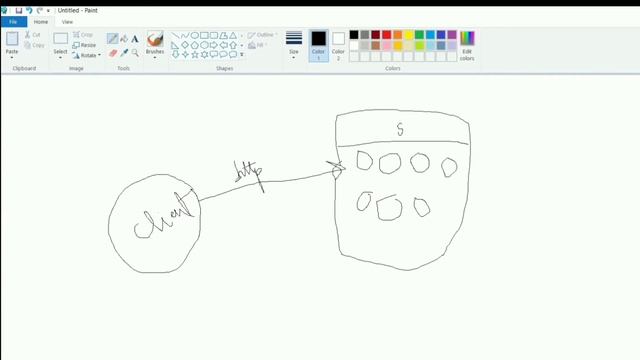Click the Cut button
This screenshot has height=360, width=640.
click(x=33, y=35)
